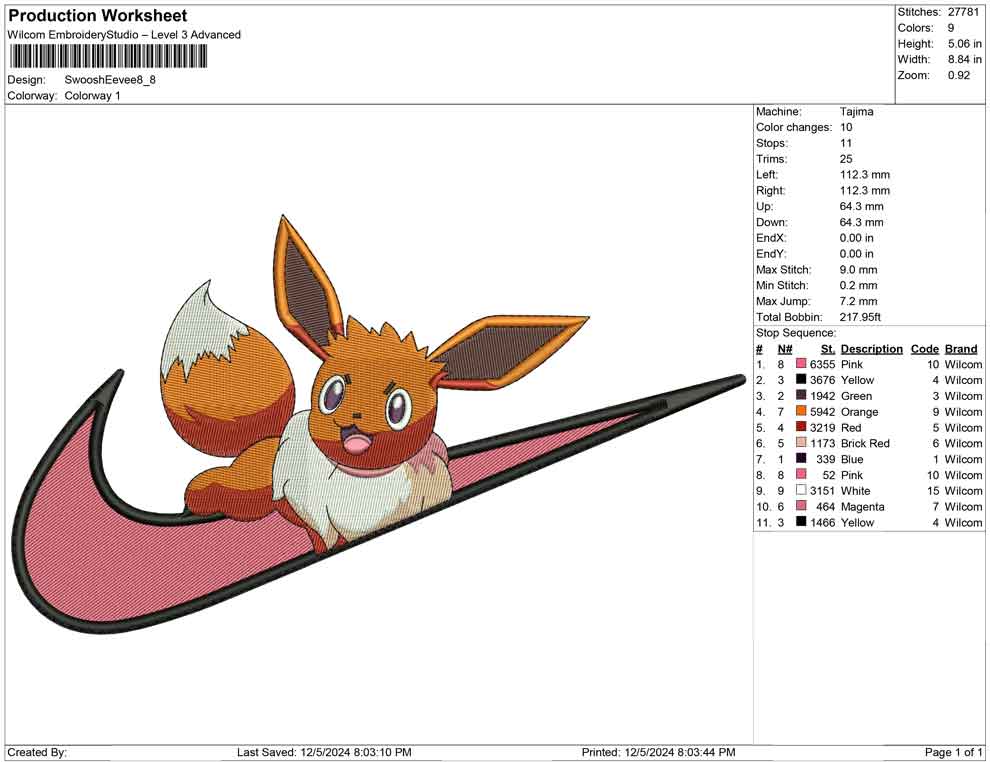Click the Brand column header

(960, 349)
